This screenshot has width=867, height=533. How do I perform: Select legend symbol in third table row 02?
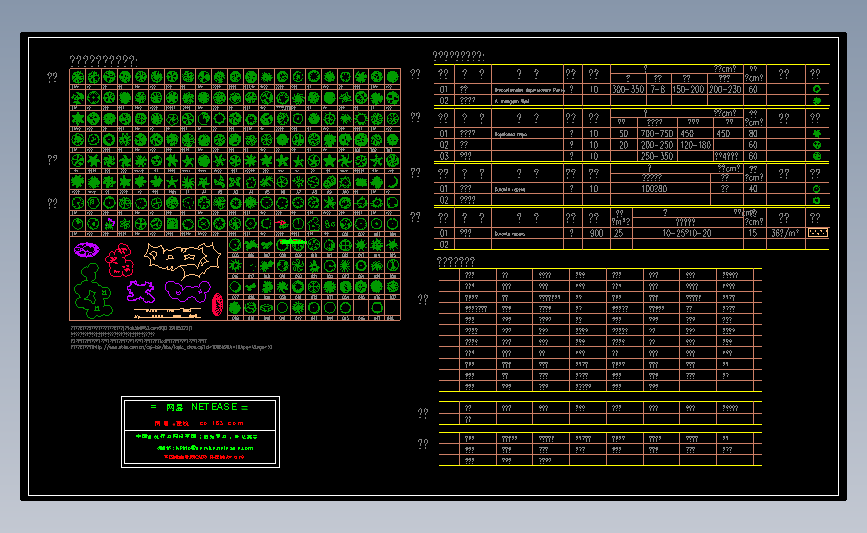coord(817,200)
